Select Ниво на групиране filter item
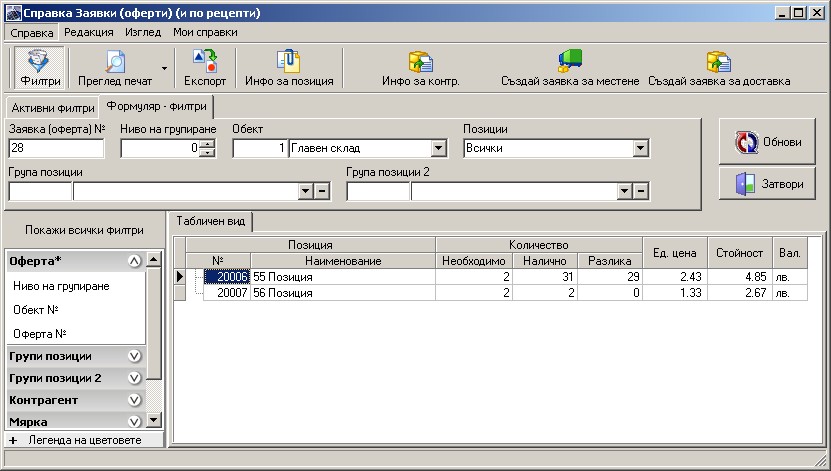831x471 pixels. pyautogui.click(x=61, y=286)
